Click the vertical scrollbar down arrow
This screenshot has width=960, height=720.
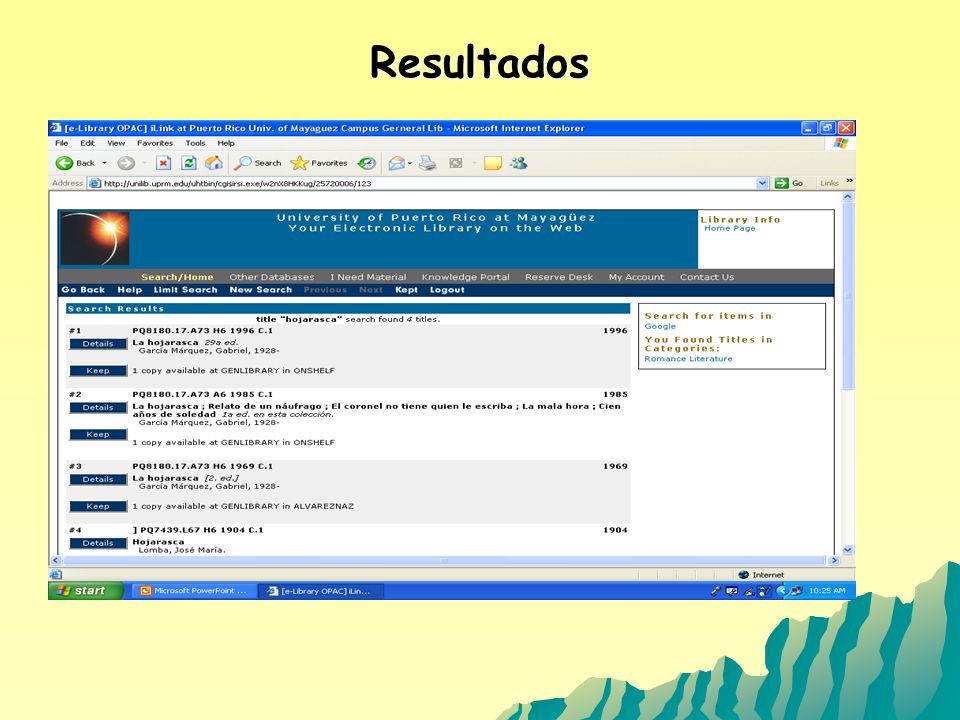point(848,550)
